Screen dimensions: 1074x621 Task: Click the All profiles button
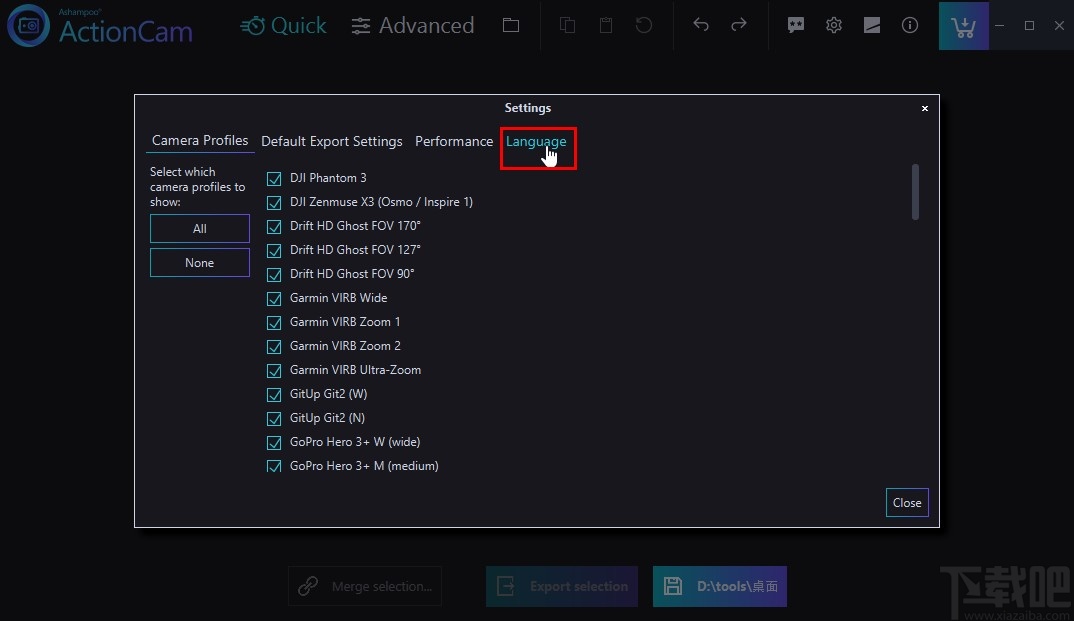(200, 229)
